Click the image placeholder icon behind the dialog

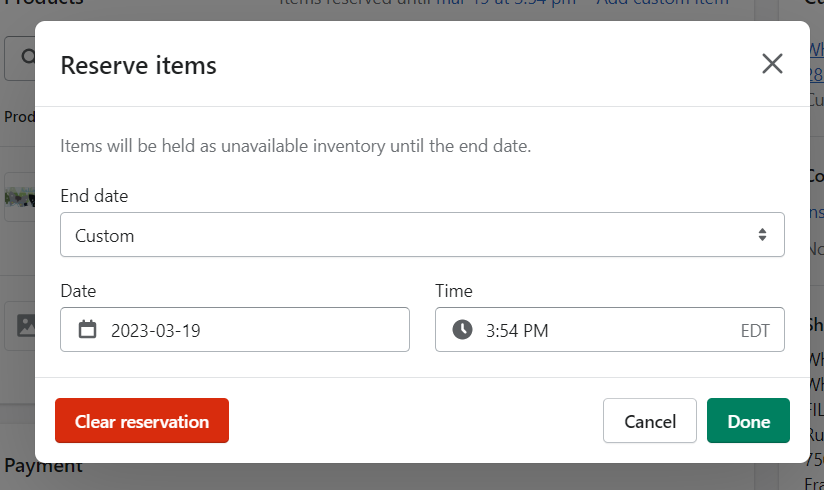tap(26, 325)
